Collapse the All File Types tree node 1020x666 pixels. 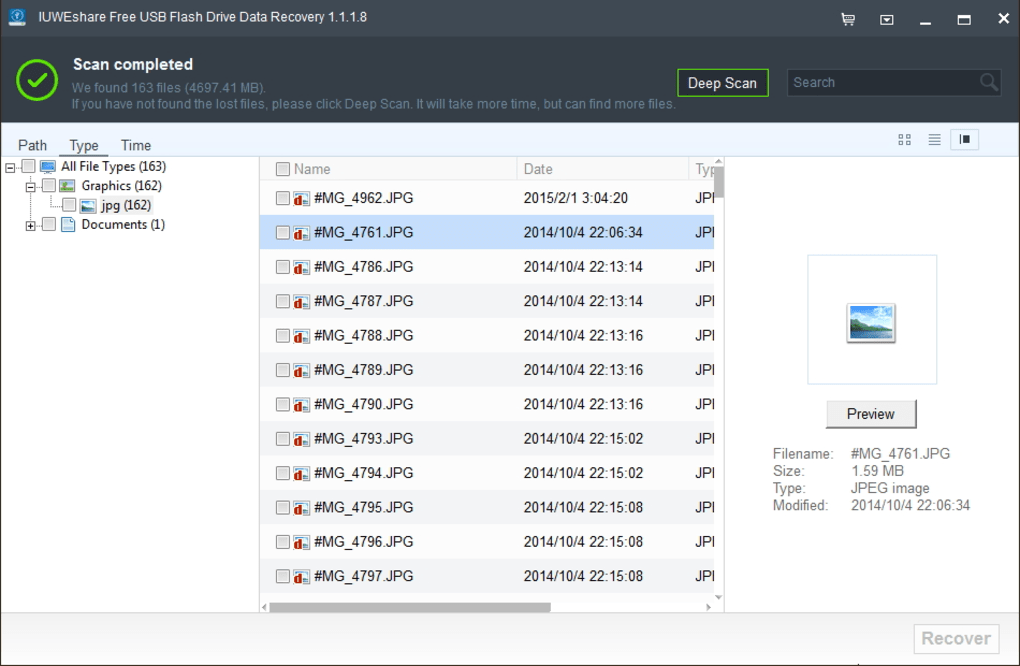click(8, 166)
